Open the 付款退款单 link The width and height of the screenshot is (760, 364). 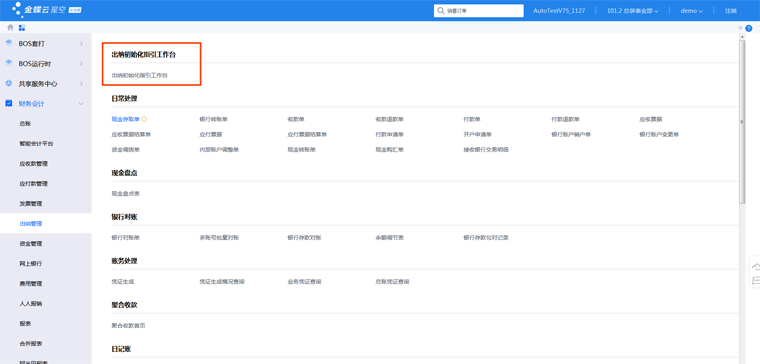(x=566, y=119)
